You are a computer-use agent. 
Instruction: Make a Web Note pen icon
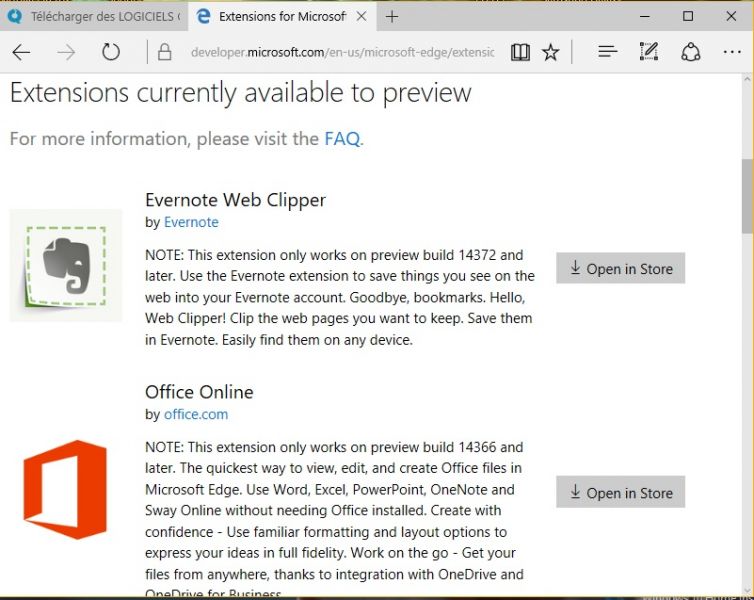click(x=649, y=51)
